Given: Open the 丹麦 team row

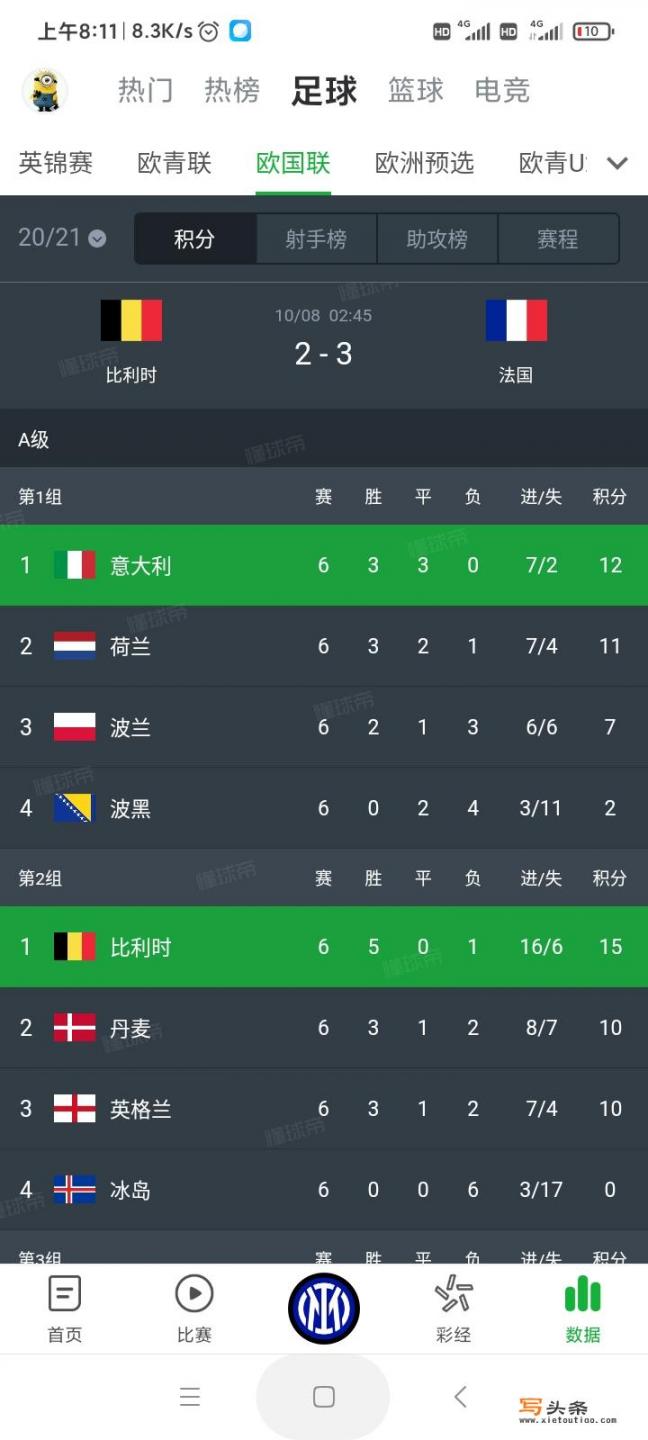Looking at the screenshot, I should 324,1028.
